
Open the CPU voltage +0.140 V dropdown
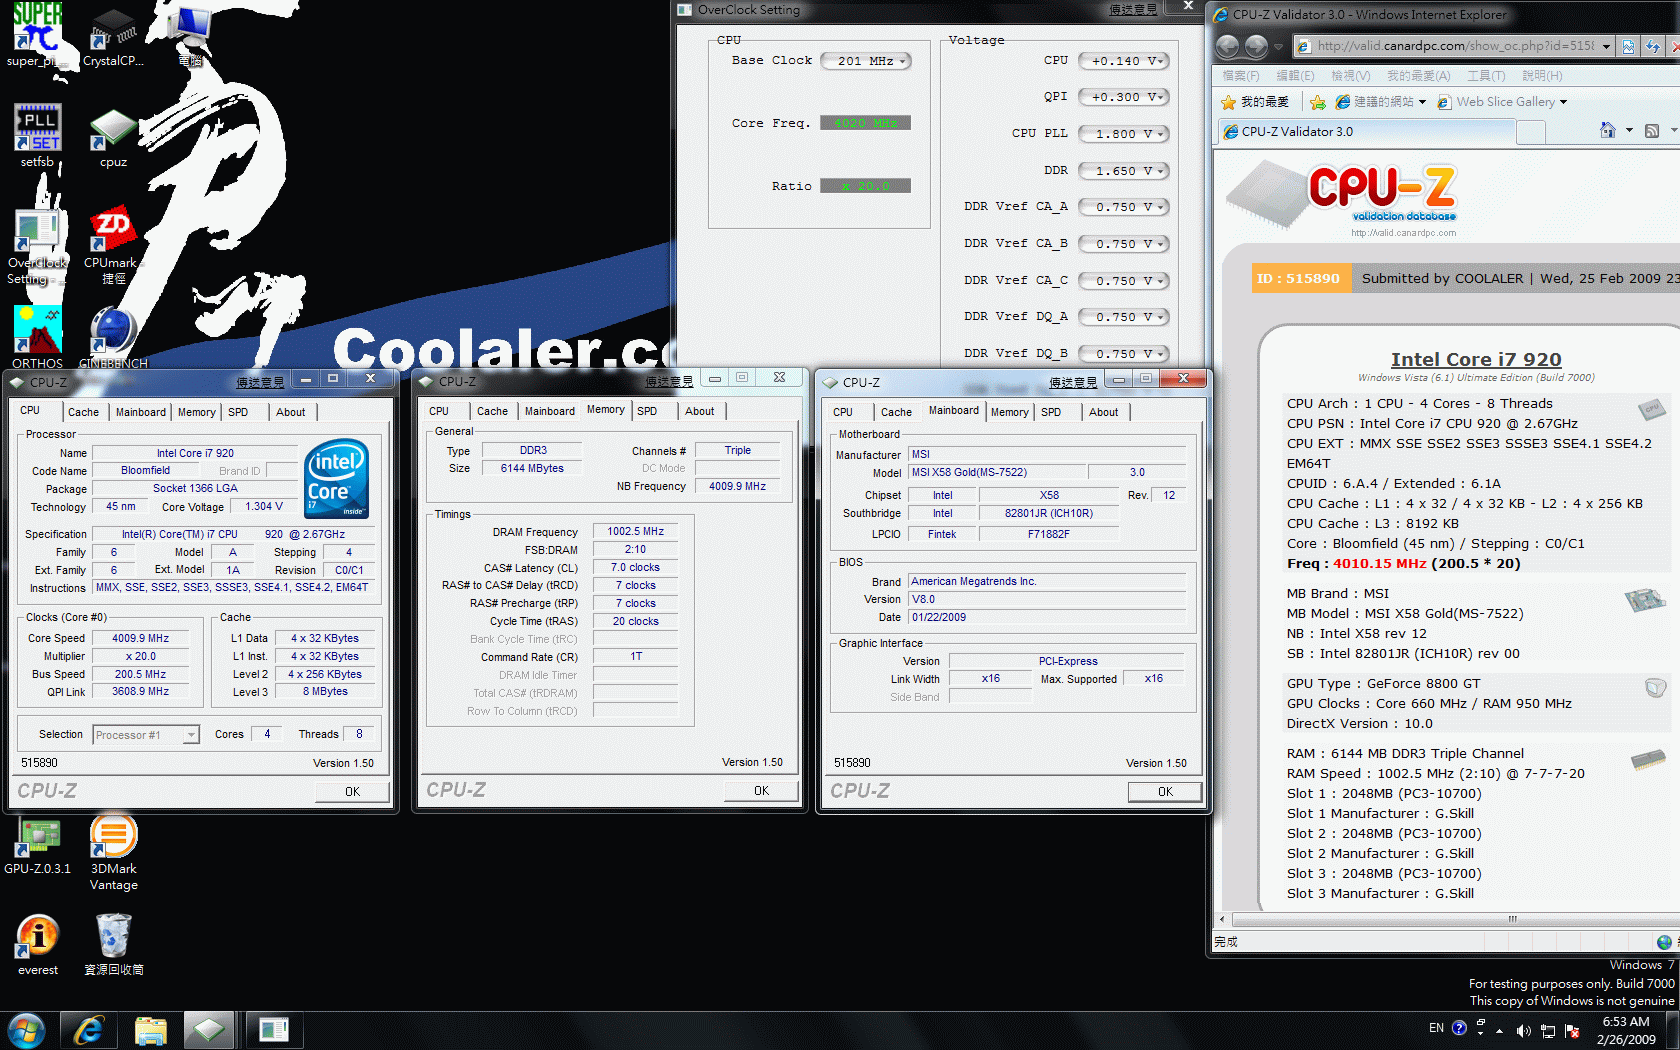pos(1124,61)
